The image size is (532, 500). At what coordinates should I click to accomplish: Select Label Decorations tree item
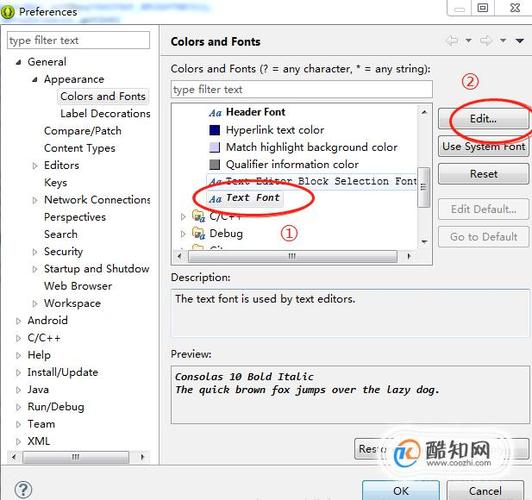click(x=105, y=114)
